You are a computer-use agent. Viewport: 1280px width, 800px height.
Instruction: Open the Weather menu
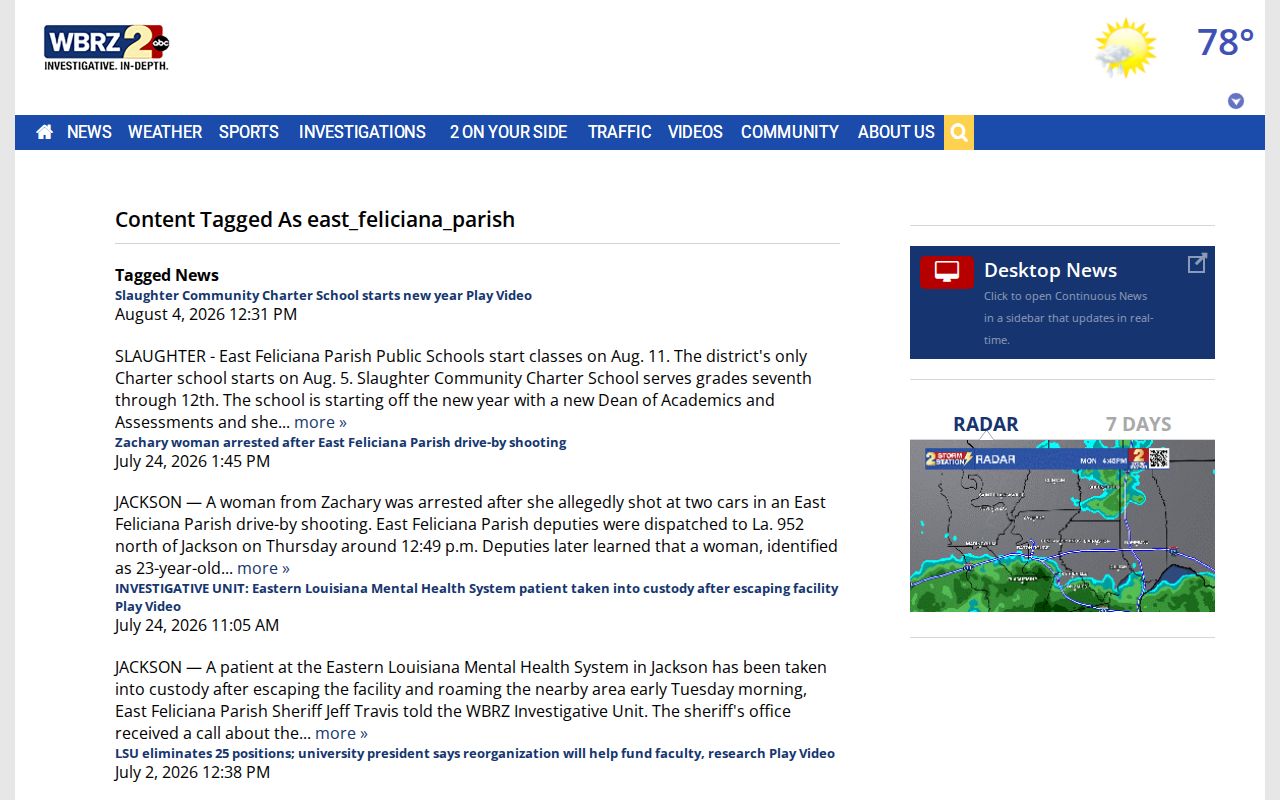pos(165,132)
